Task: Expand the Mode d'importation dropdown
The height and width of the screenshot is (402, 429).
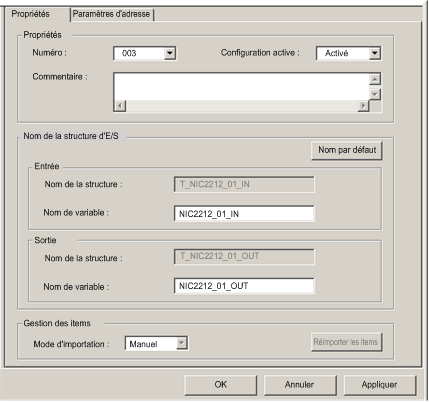Action: 182,343
